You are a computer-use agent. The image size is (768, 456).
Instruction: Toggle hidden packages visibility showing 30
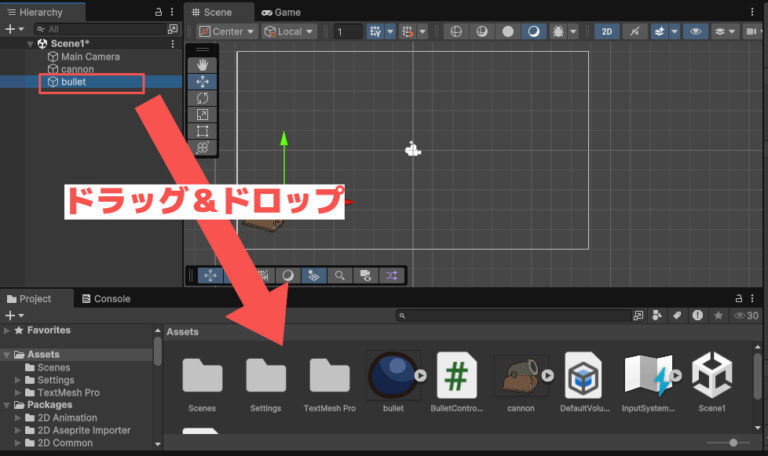pyautogui.click(x=746, y=315)
